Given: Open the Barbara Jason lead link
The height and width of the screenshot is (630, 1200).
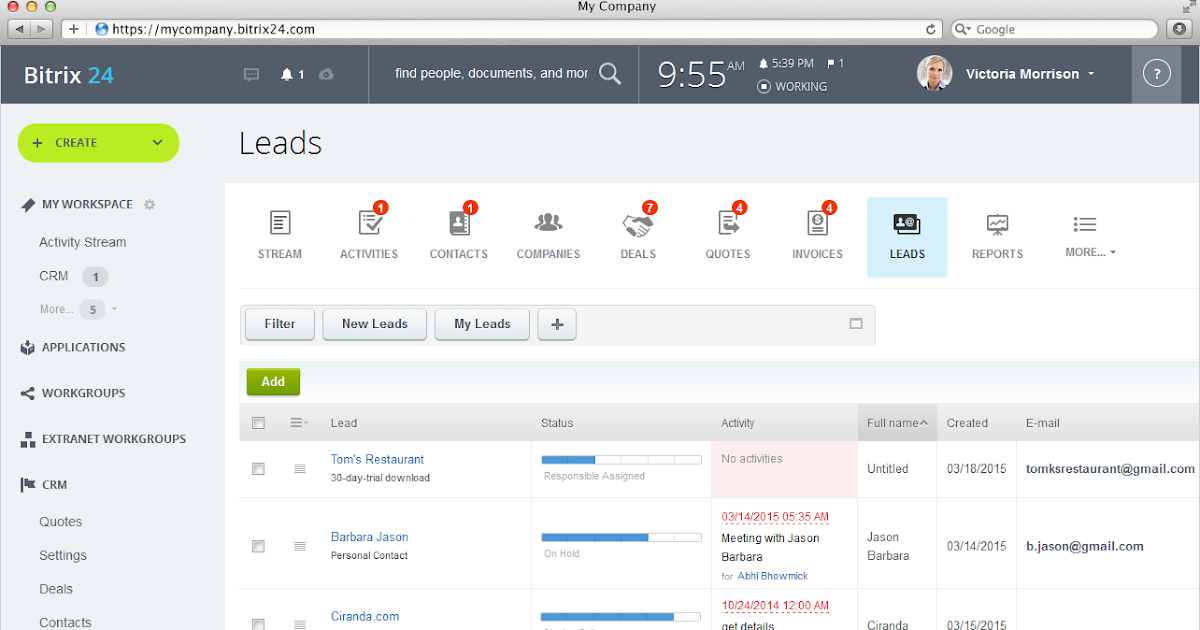Looking at the screenshot, I should click(369, 537).
